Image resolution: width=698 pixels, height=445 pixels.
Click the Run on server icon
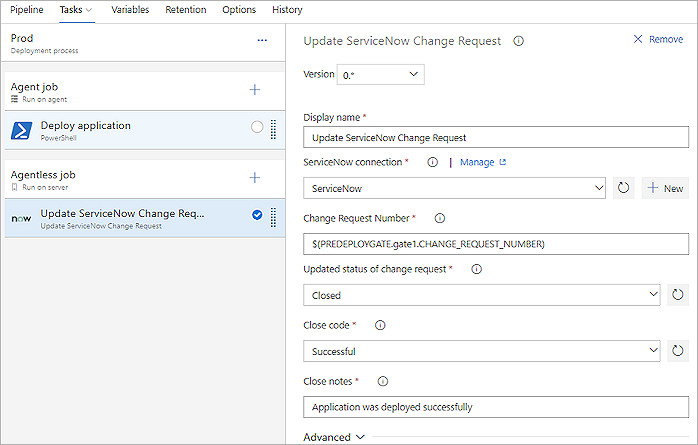click(x=15, y=187)
